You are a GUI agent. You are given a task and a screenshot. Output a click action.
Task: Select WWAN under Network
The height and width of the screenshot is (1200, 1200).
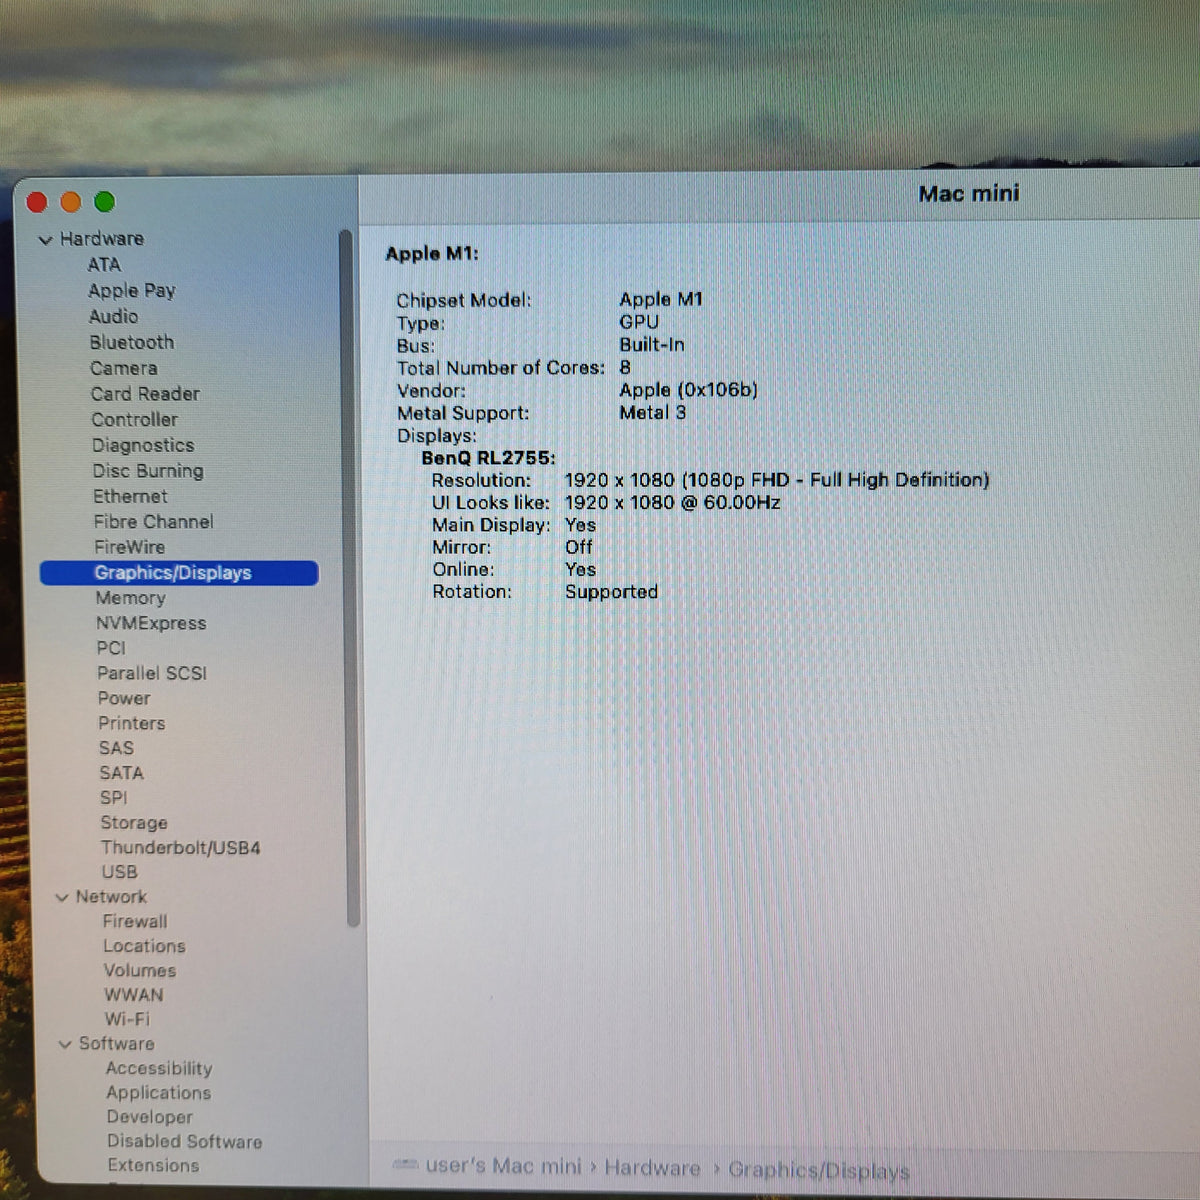(133, 995)
